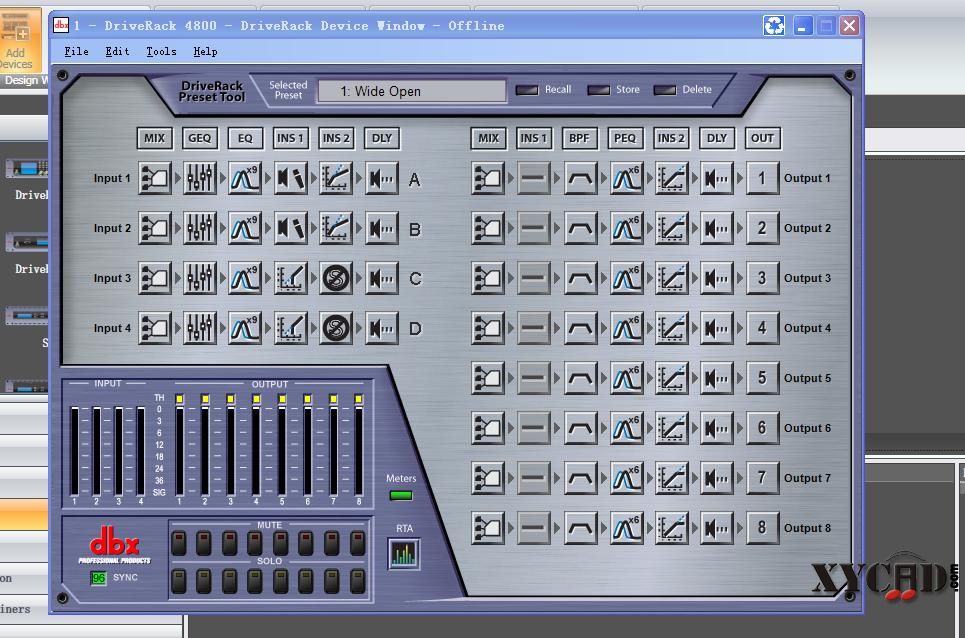Open the Input 2 mixer module
The height and width of the screenshot is (638, 965).
click(154, 228)
